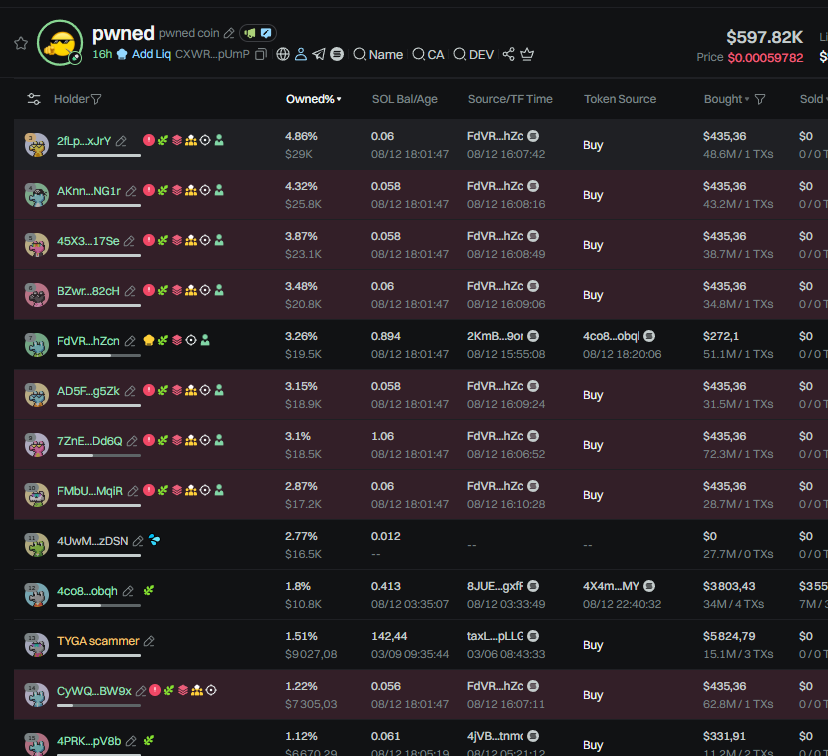
Task: Sort by Bought column arrow
Action: coord(747,99)
